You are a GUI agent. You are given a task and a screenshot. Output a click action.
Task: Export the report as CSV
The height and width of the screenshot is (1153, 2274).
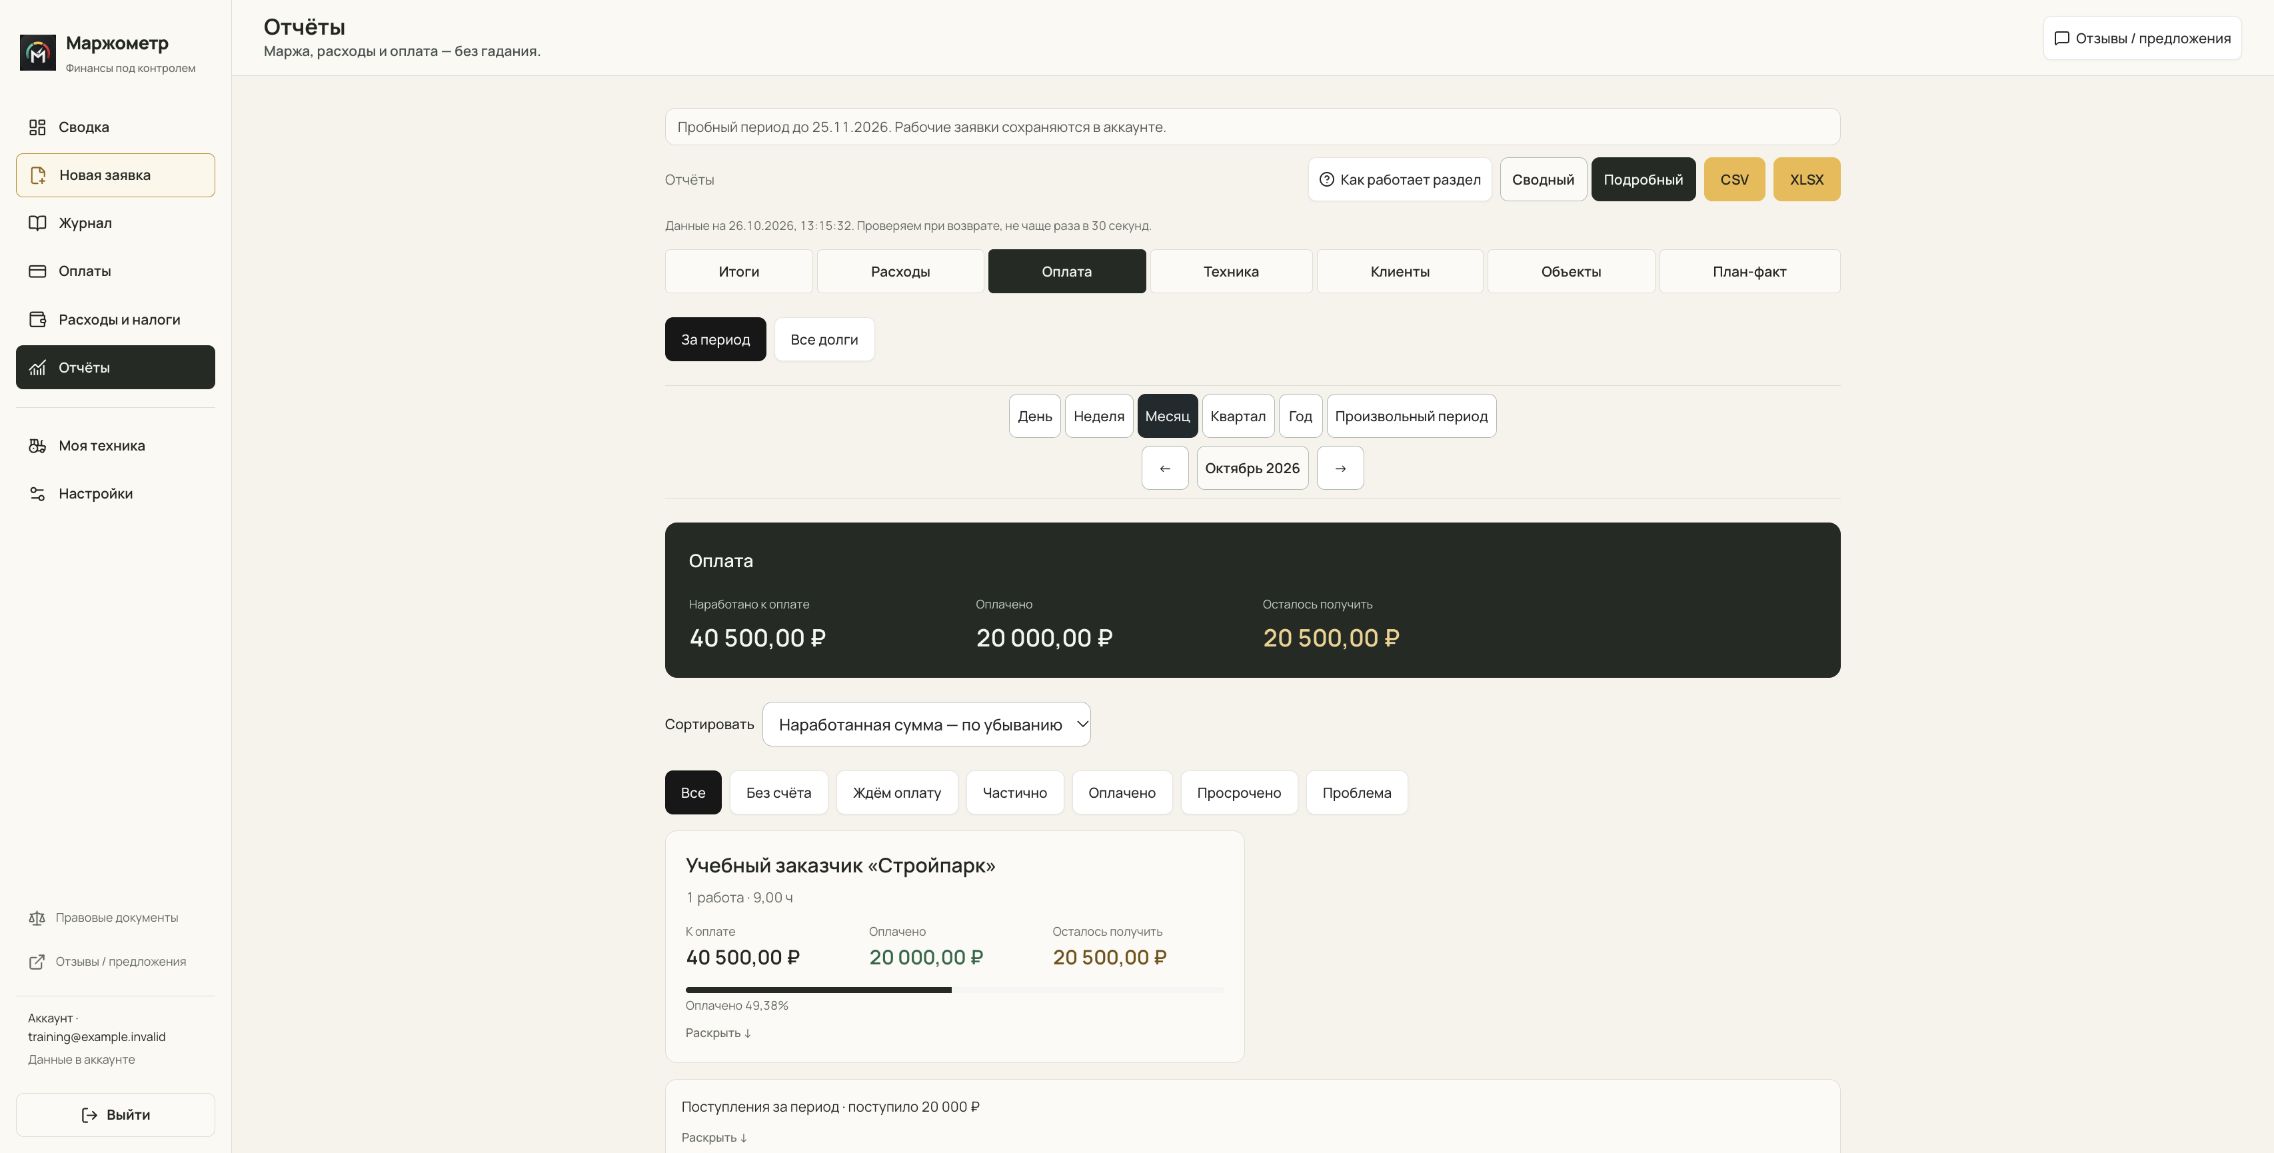(x=1734, y=180)
